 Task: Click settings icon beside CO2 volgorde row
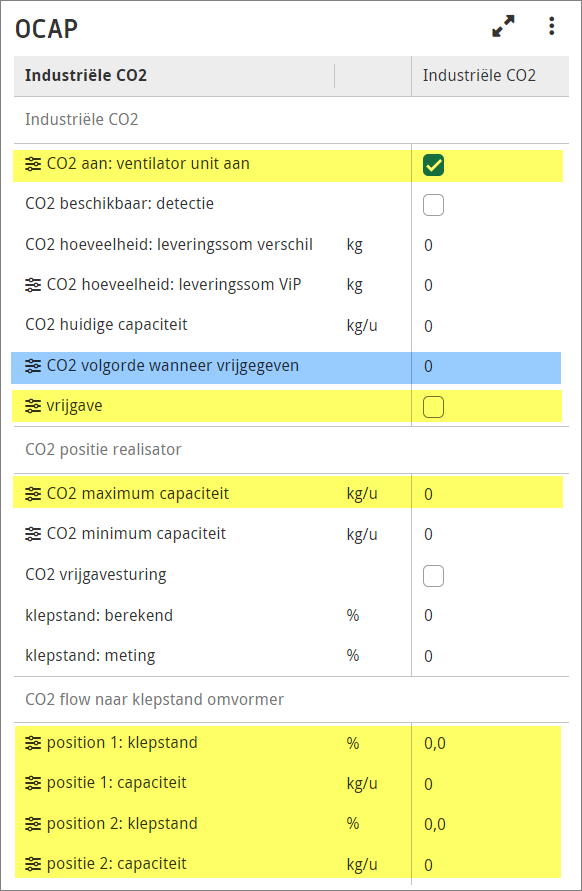[x=33, y=366]
